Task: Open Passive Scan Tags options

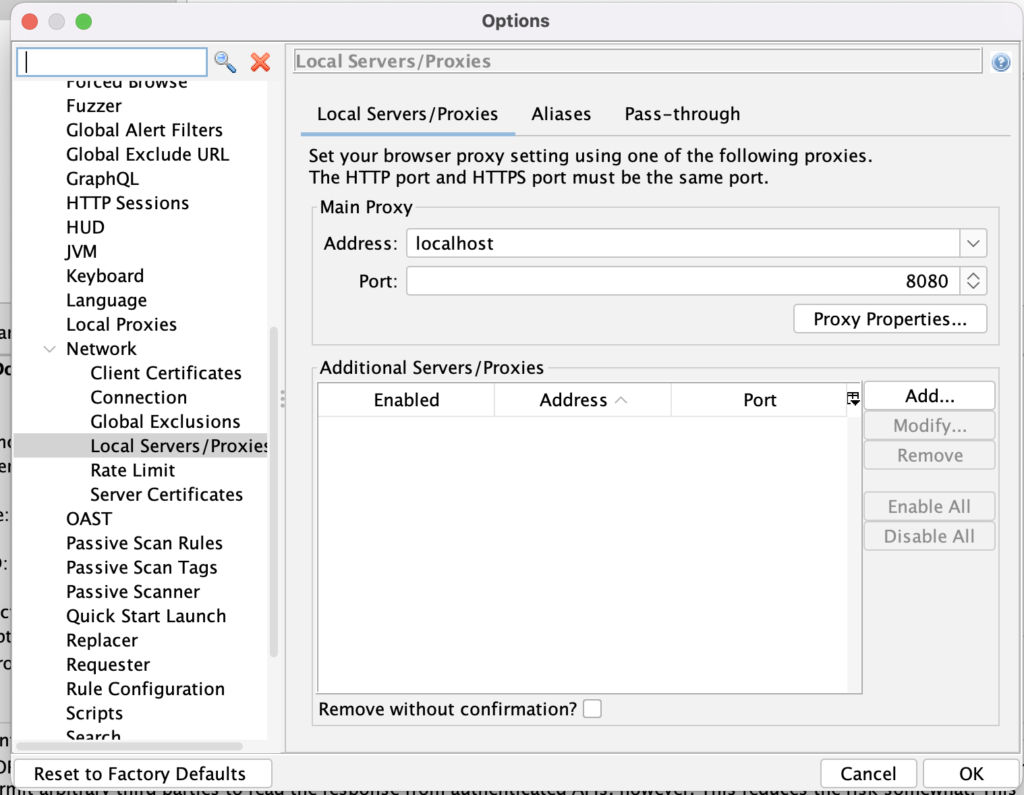Action: tap(142, 568)
